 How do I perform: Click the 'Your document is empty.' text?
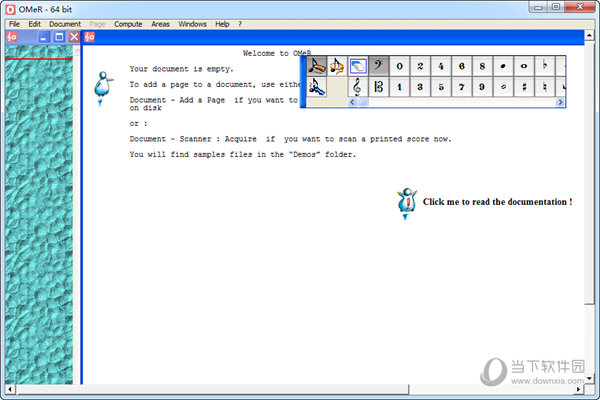[181, 69]
